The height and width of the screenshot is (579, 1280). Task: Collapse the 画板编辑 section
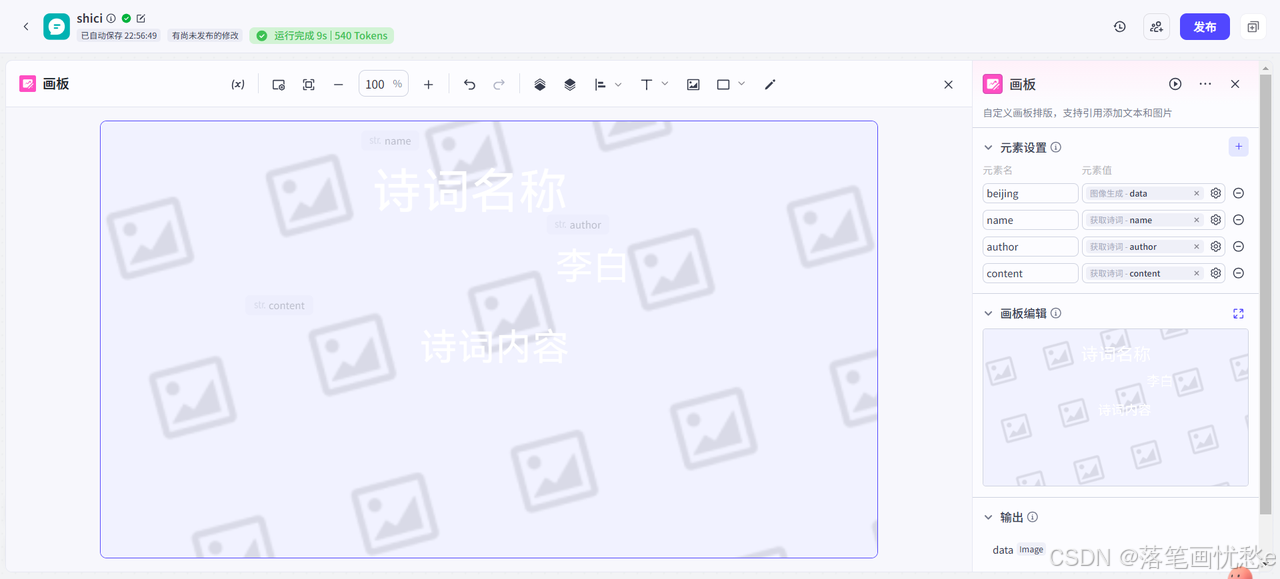pos(989,313)
